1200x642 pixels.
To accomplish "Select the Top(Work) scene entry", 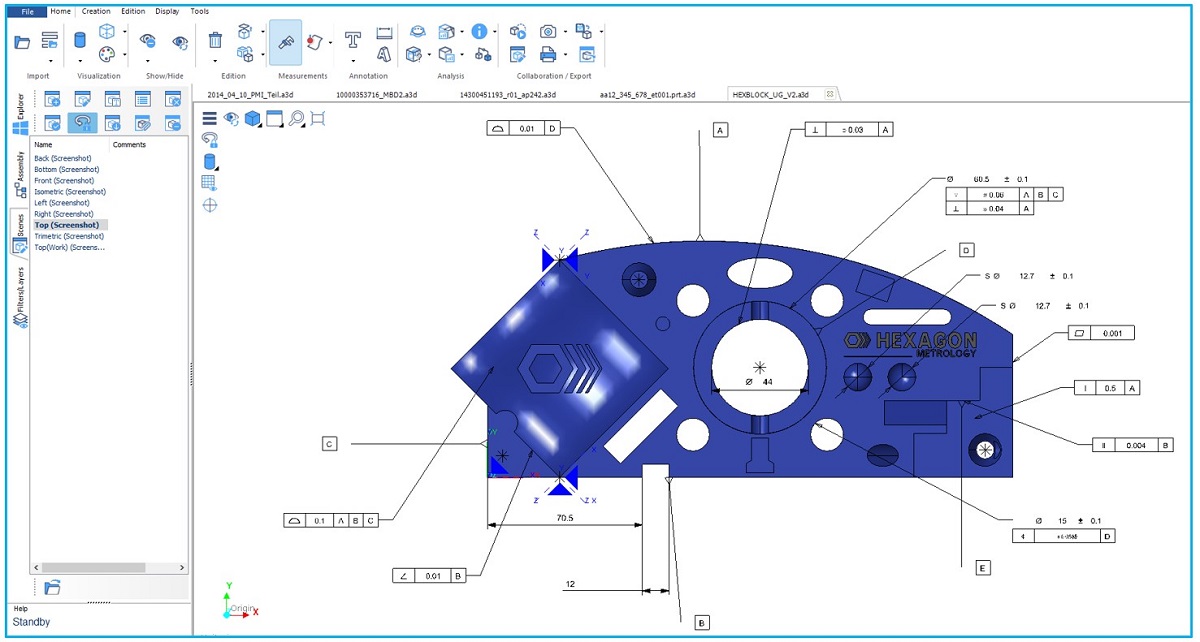I will pyautogui.click(x=69, y=247).
